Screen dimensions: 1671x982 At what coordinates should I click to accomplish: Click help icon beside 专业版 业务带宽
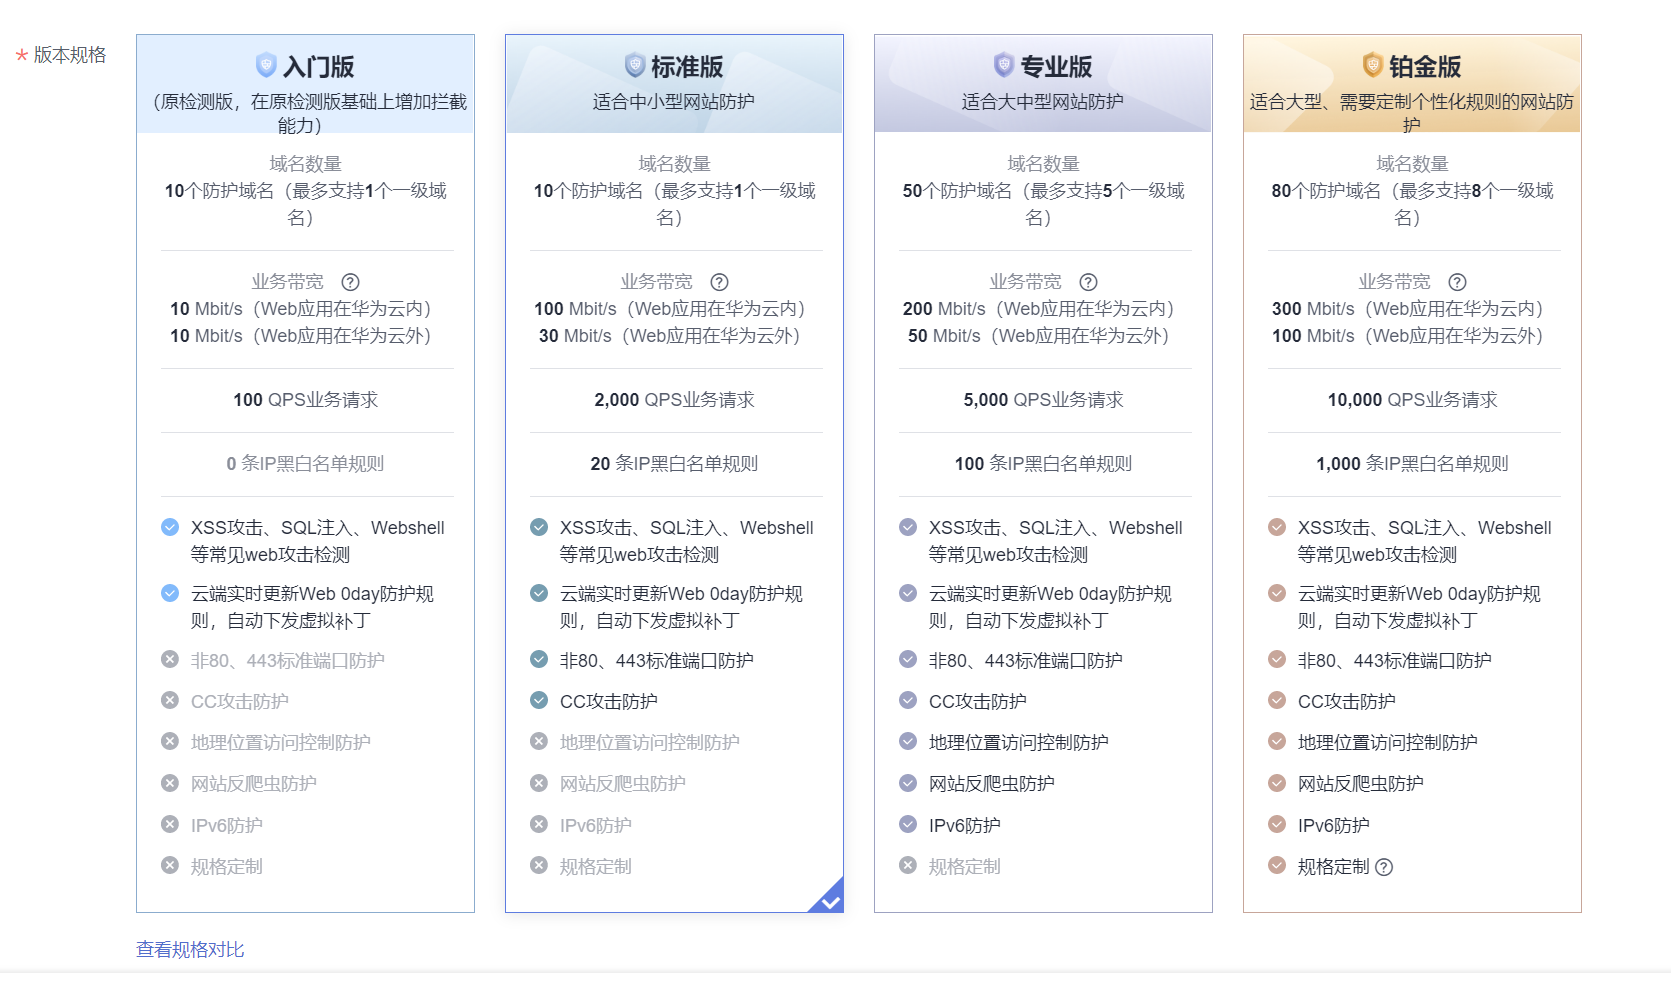click(1088, 282)
